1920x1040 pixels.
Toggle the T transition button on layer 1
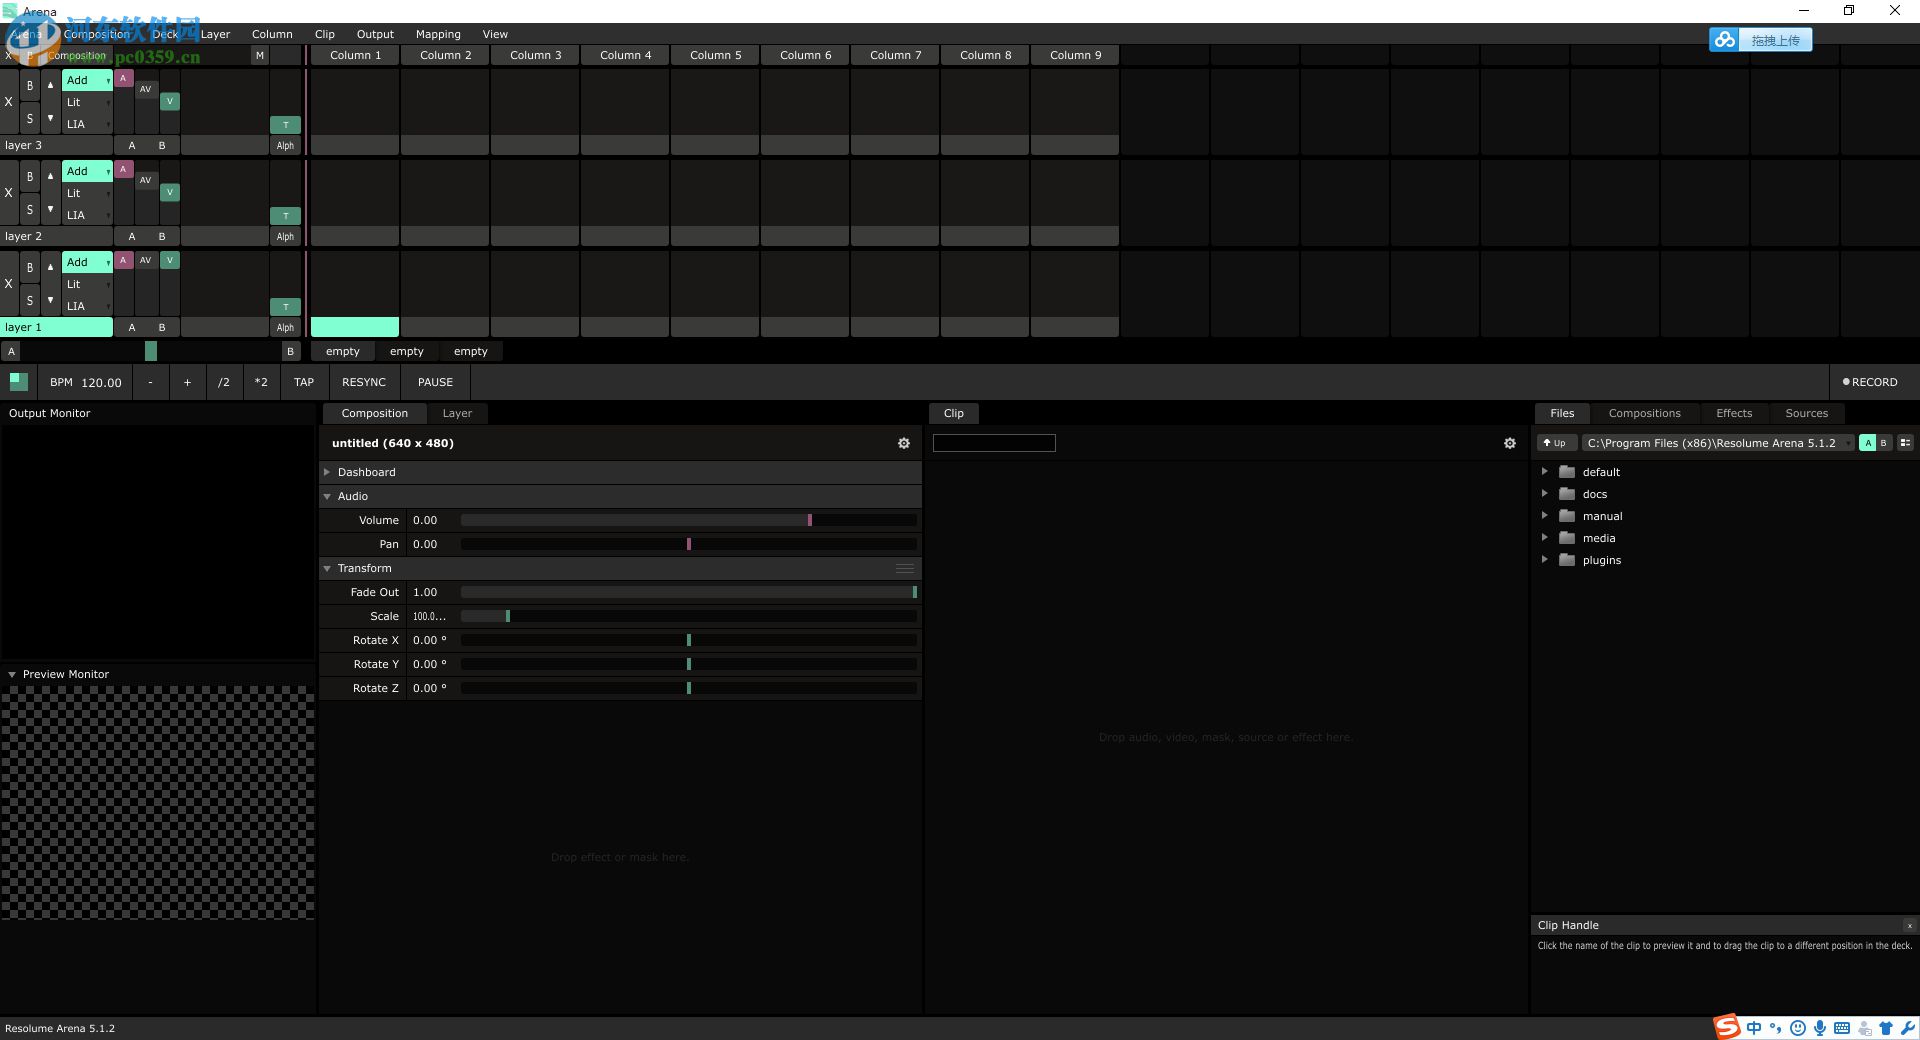point(286,306)
